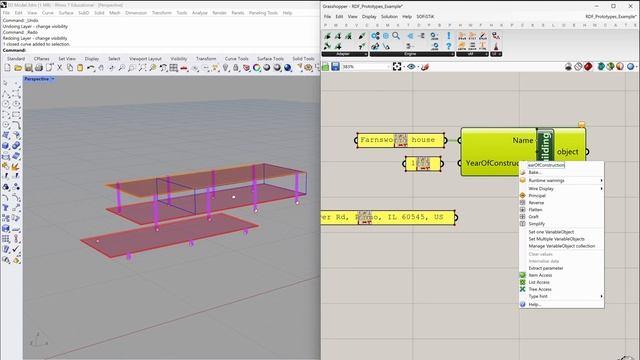
Task: Open SOFiSTiK menu in Grasshopper
Action: [425, 17]
